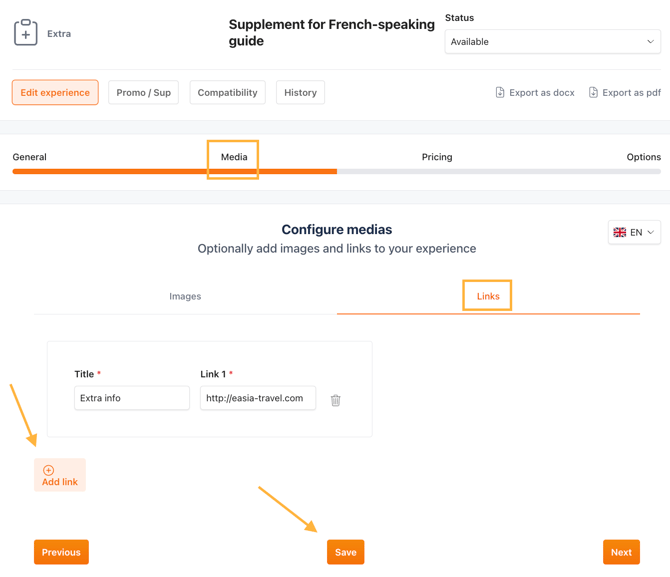
Task: Go to the Media step
Action: [x=234, y=157]
